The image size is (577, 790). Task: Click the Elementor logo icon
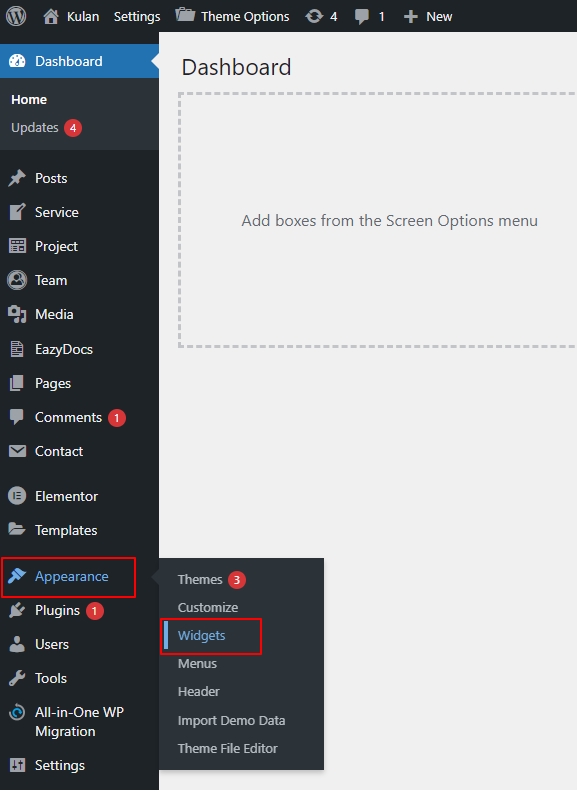(17, 496)
